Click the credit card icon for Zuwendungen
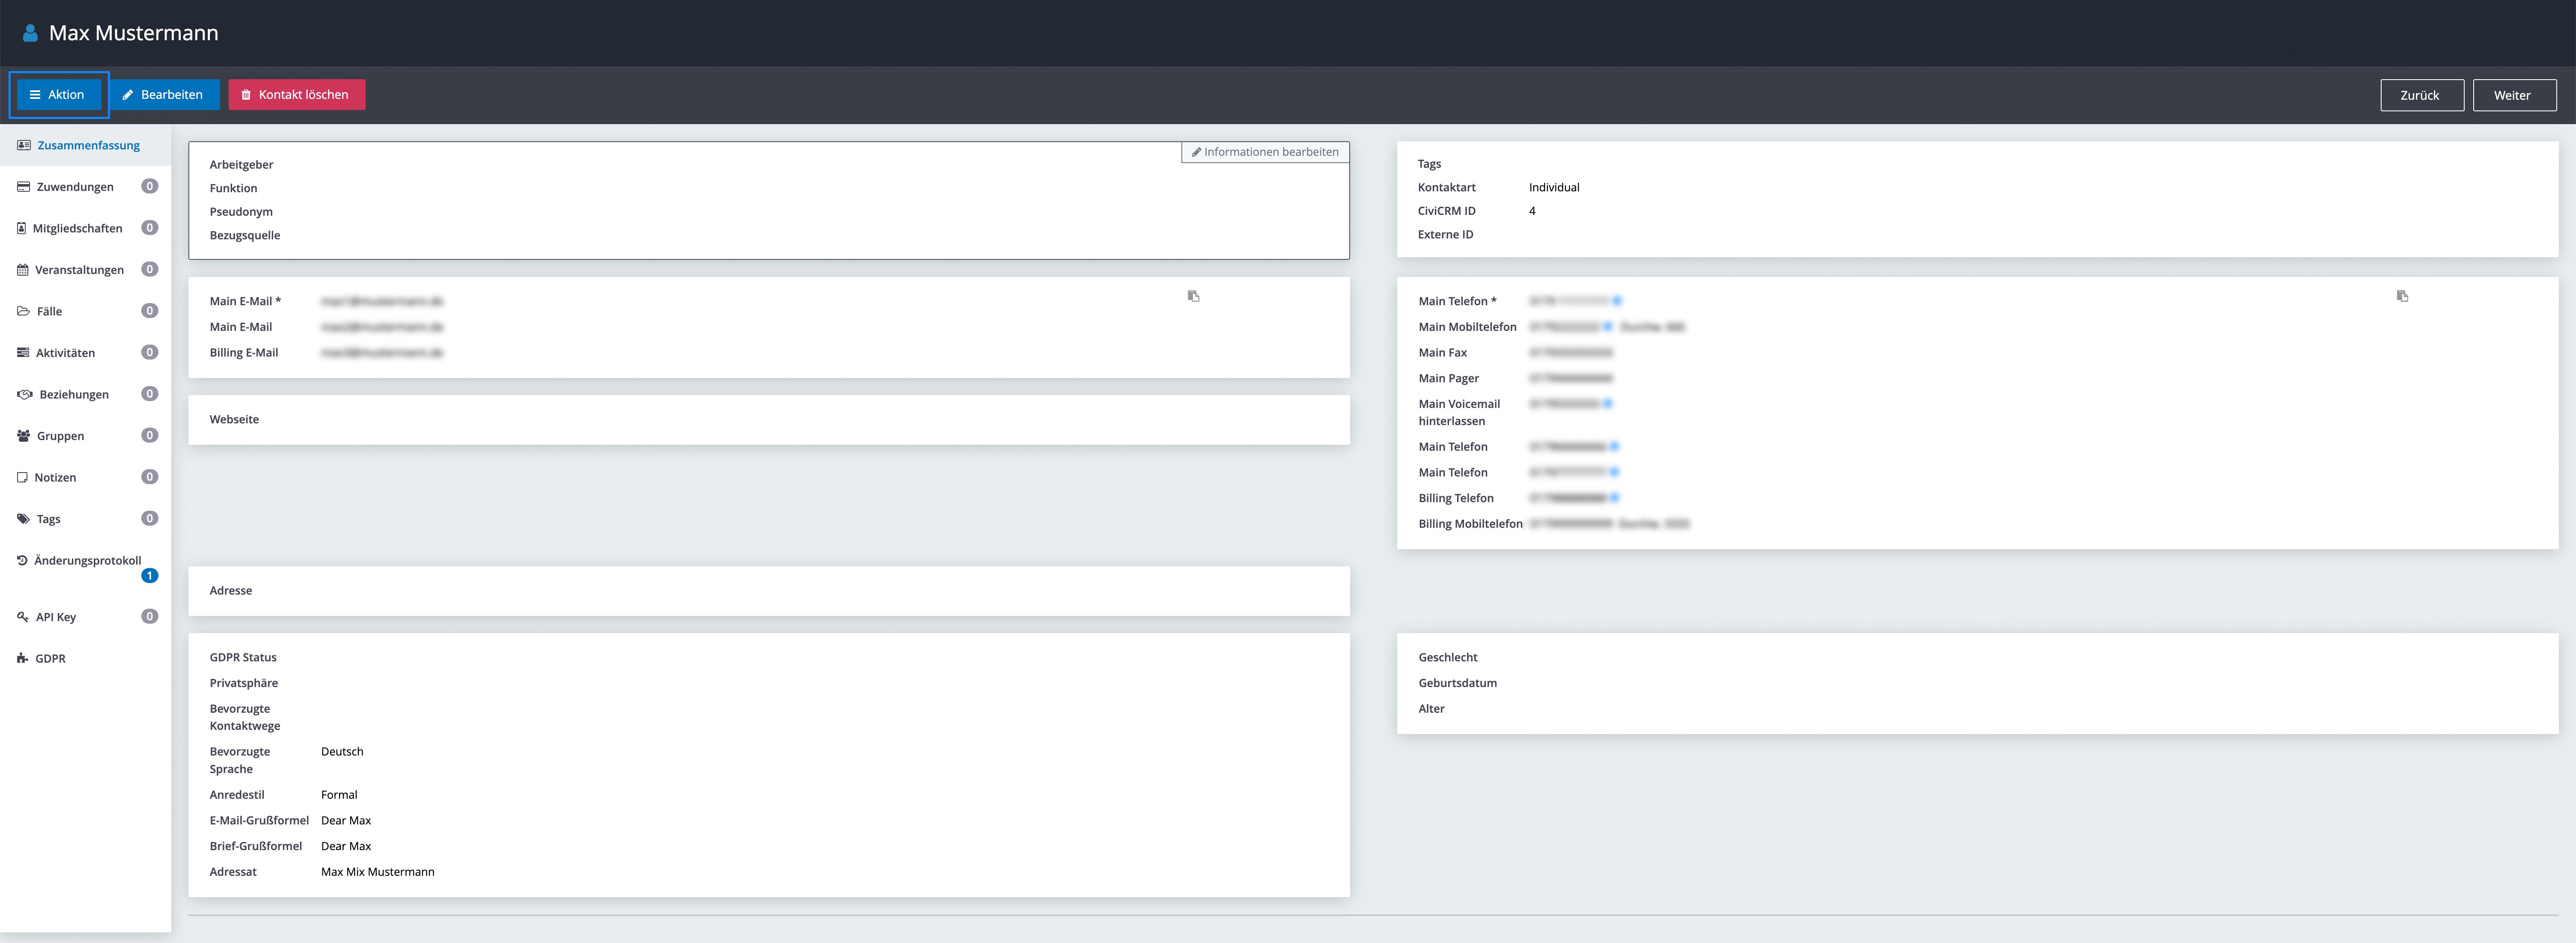Viewport: 2576px width, 943px height. [x=23, y=187]
